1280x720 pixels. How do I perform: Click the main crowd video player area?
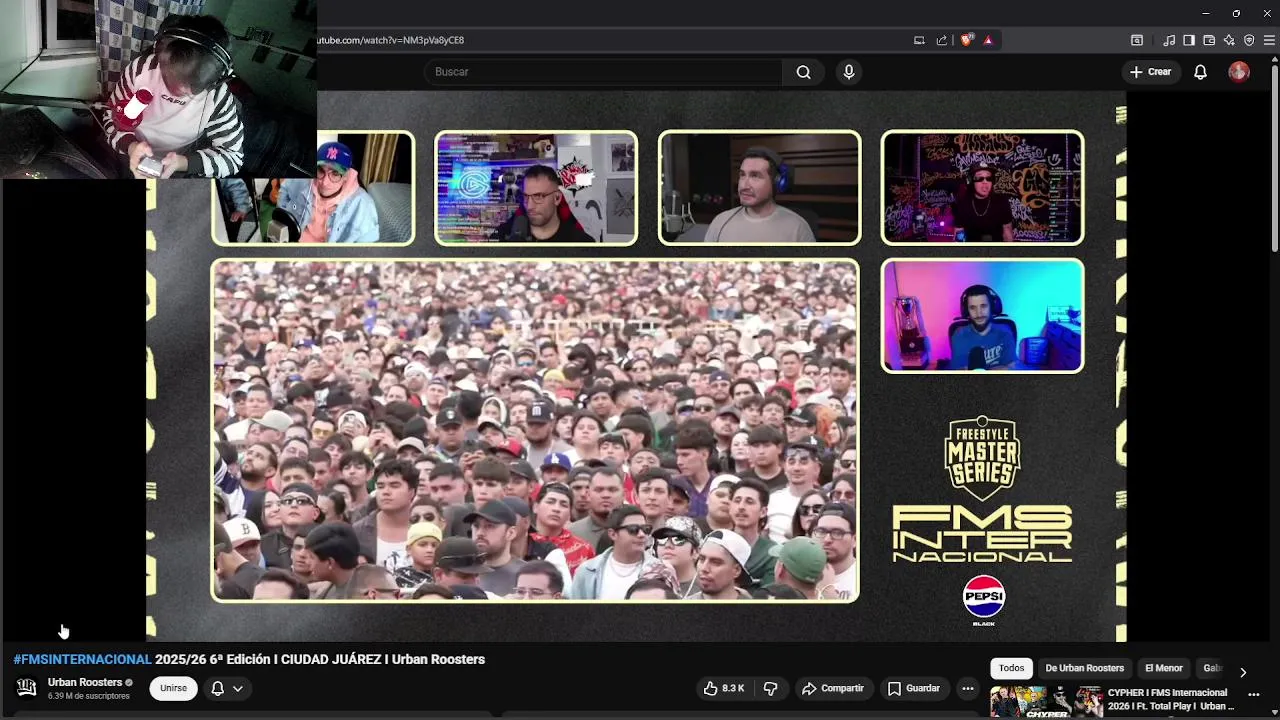point(535,431)
